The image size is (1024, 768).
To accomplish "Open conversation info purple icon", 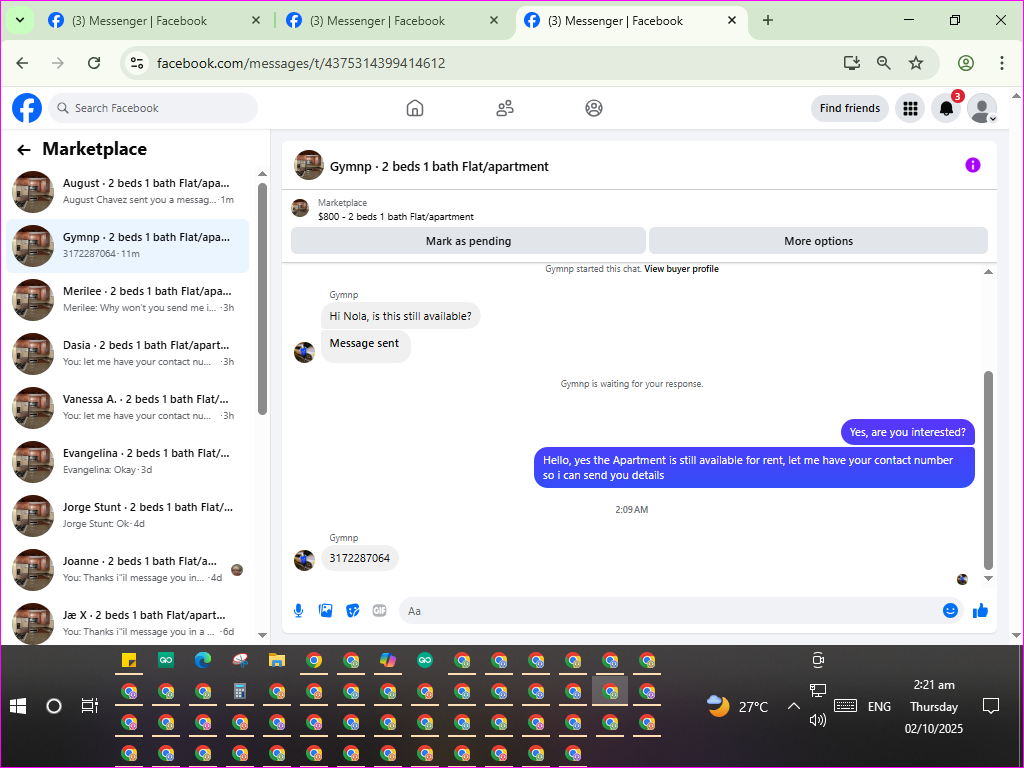I will point(972,165).
